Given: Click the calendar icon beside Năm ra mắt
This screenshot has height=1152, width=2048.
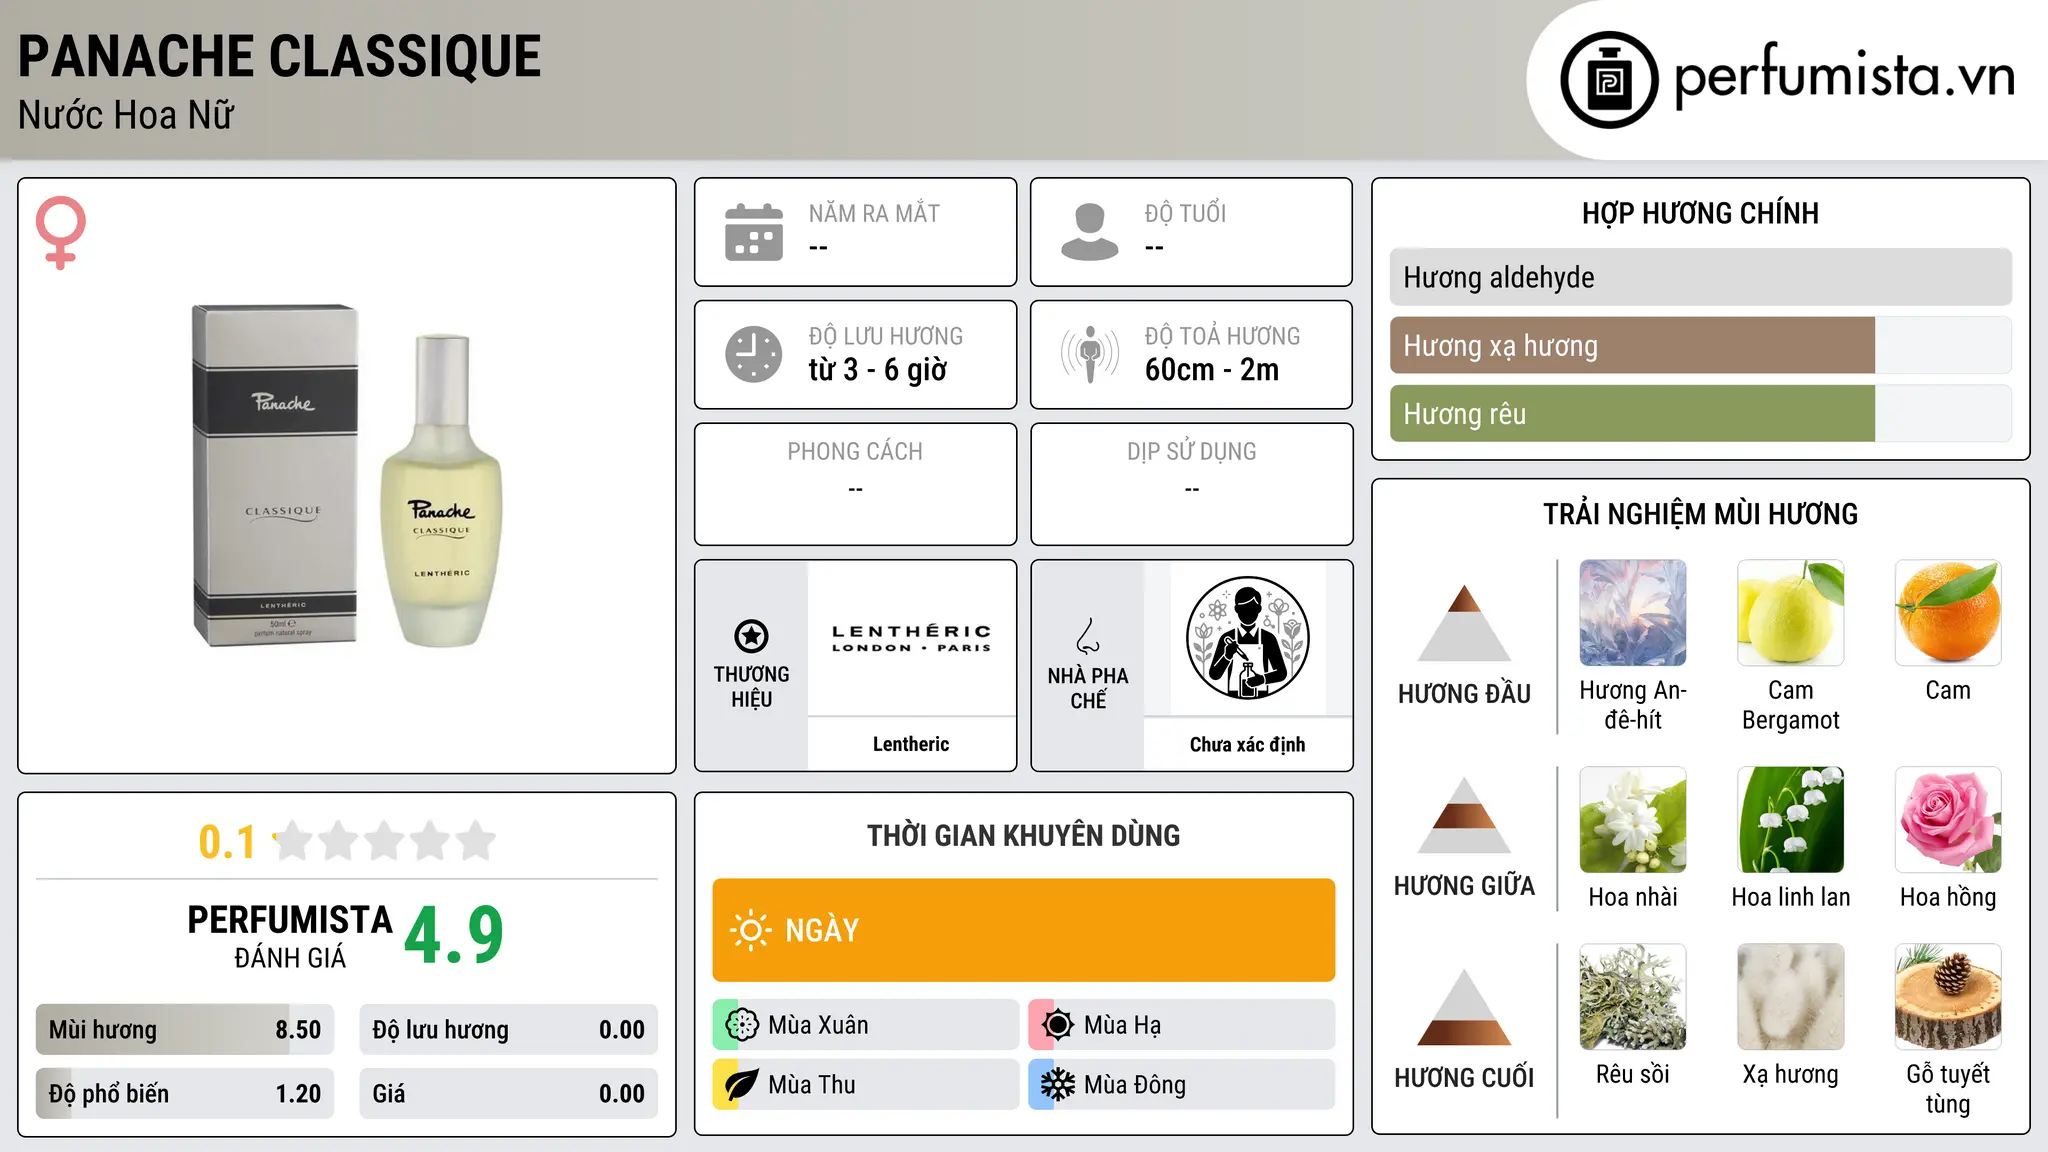Looking at the screenshot, I should tap(754, 232).
